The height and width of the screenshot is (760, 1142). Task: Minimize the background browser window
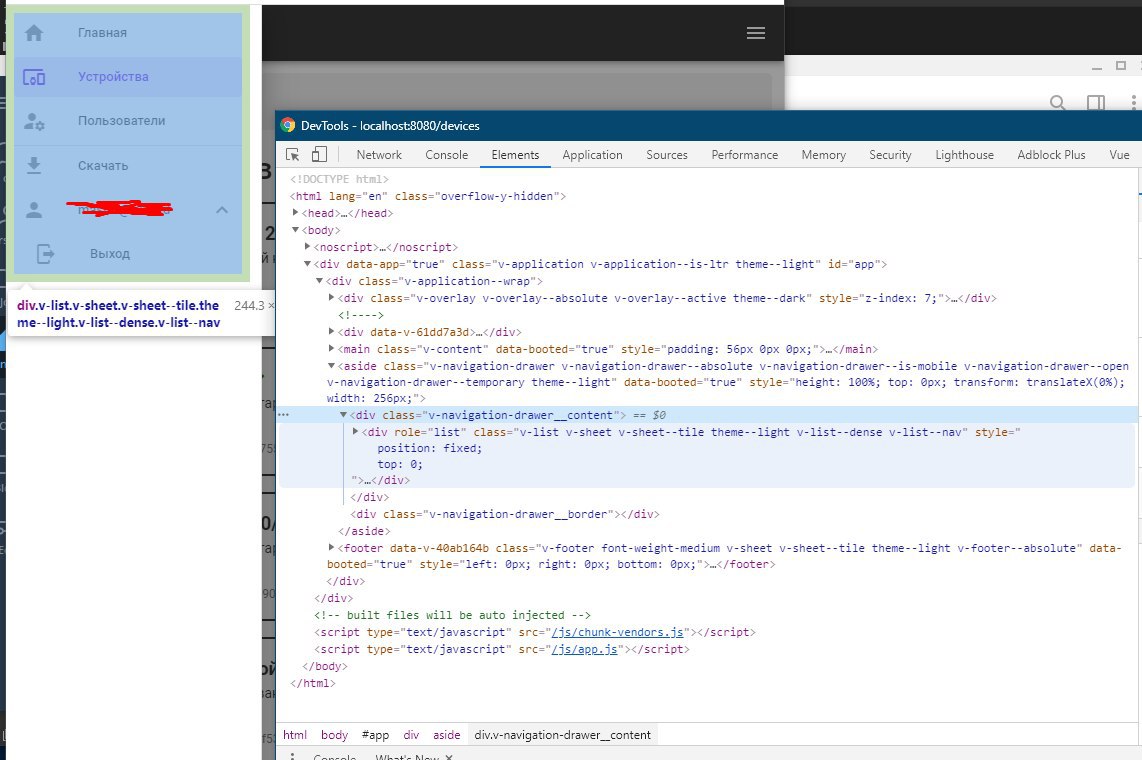[x=1097, y=66]
